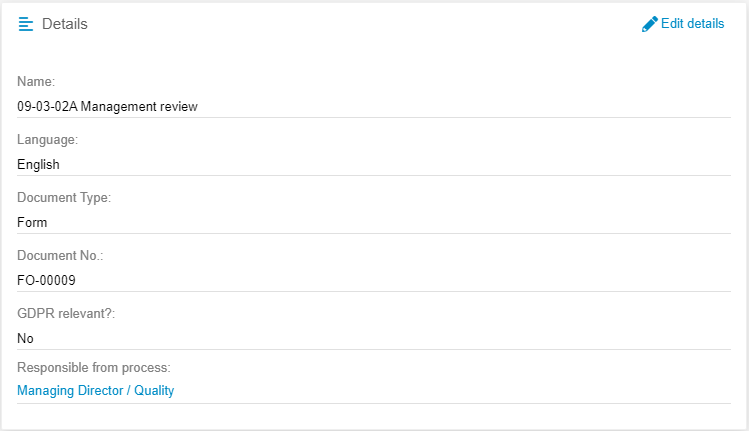Click the document number FO-00009

pyautogui.click(x=46, y=280)
